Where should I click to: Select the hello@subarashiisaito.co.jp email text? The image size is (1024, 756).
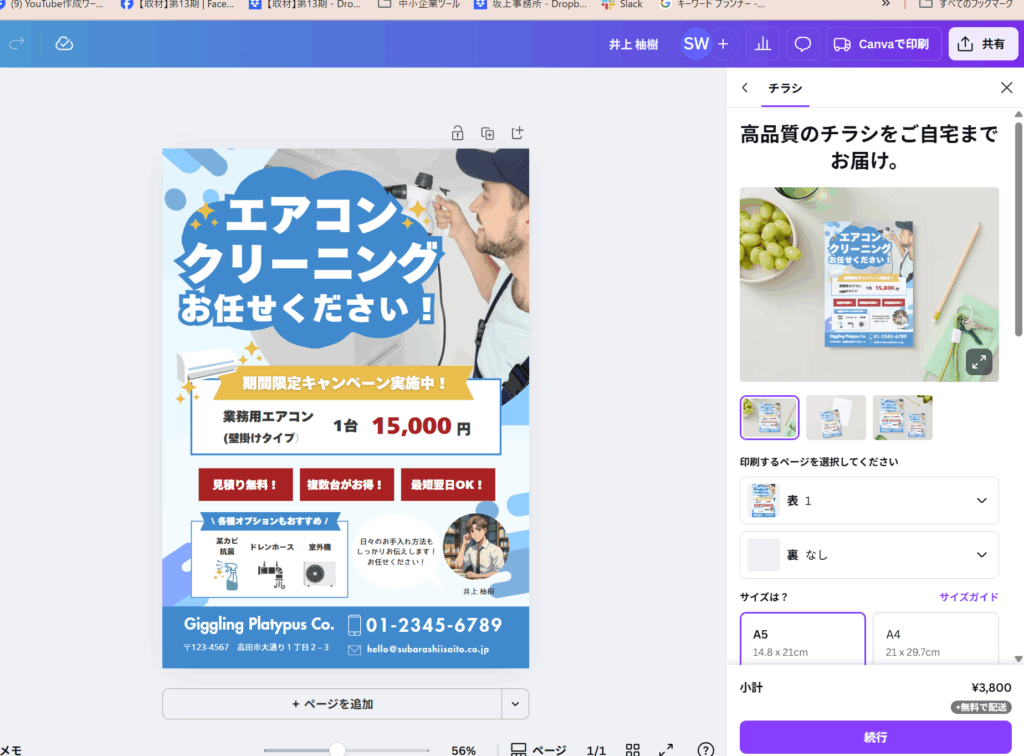click(428, 649)
